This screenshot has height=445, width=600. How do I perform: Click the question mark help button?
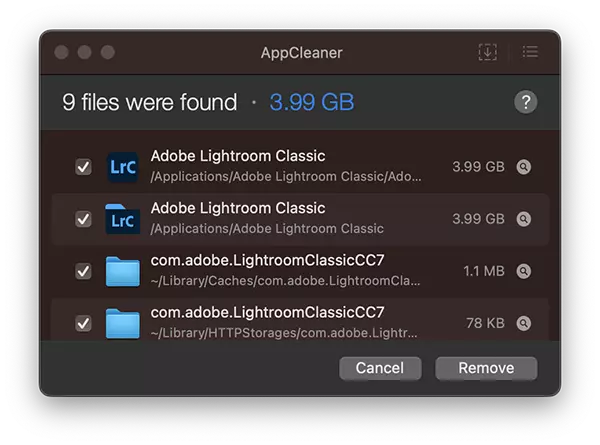click(x=525, y=102)
